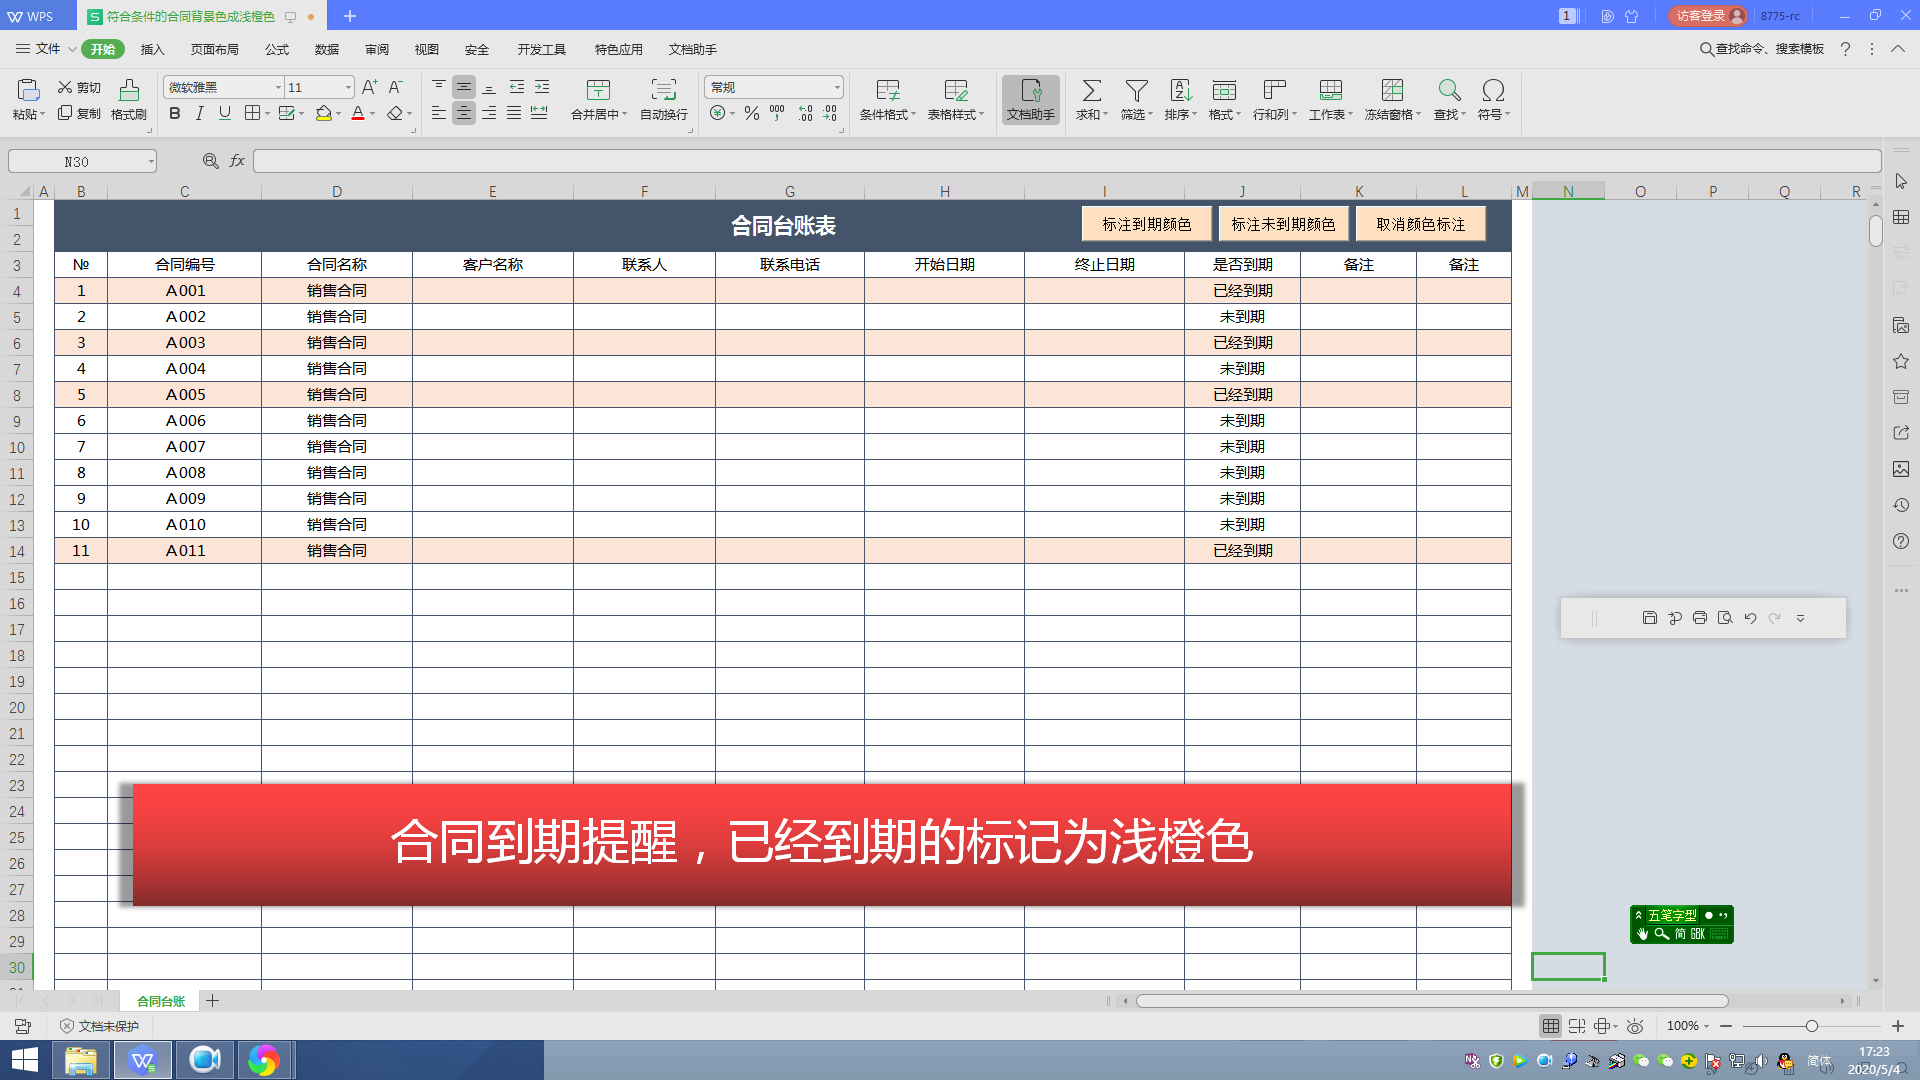This screenshot has width=1920, height=1080.
Task: Expand the fill color dropdown arrow
Action: [339, 114]
